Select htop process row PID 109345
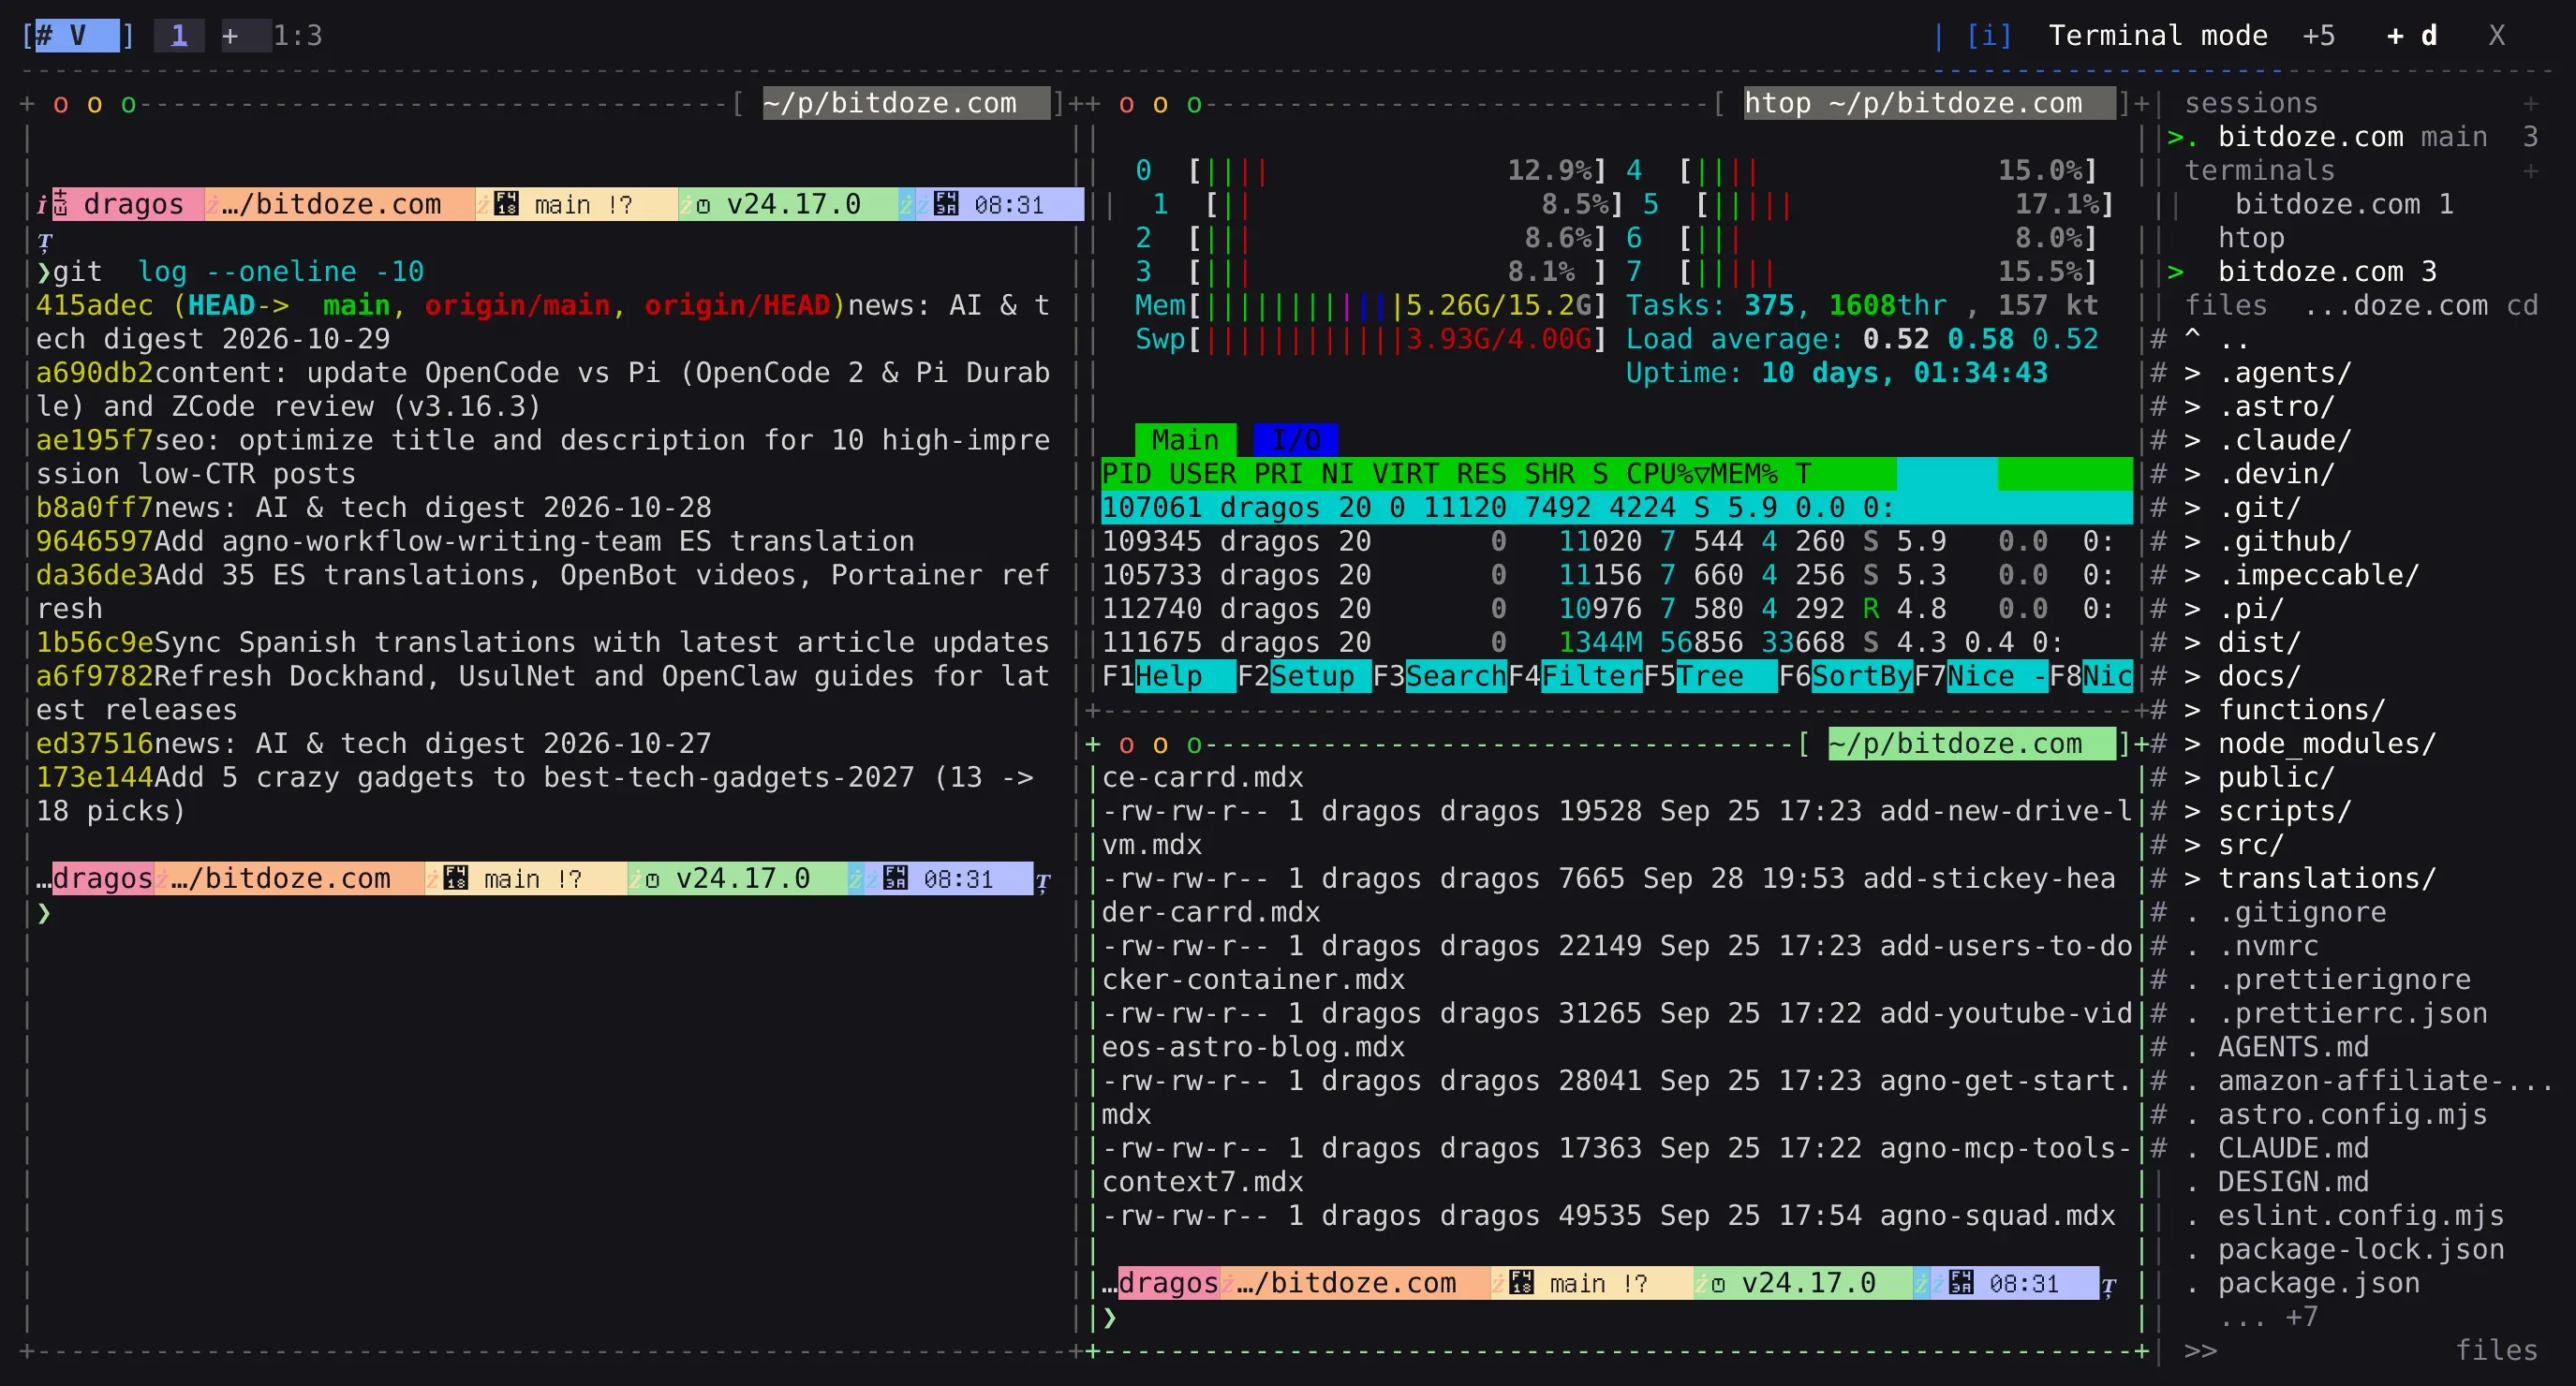Image resolution: width=2576 pixels, height=1386 pixels. [x=1616, y=541]
